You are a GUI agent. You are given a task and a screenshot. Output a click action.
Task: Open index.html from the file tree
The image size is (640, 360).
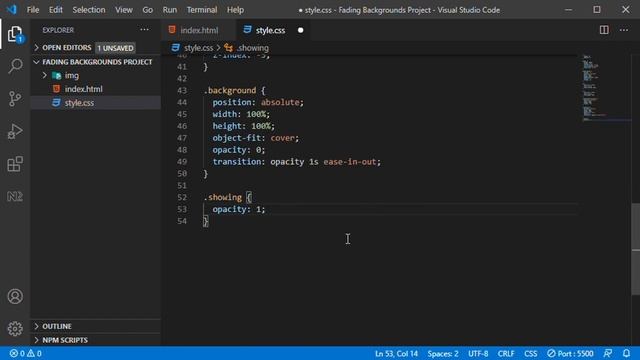coord(84,89)
